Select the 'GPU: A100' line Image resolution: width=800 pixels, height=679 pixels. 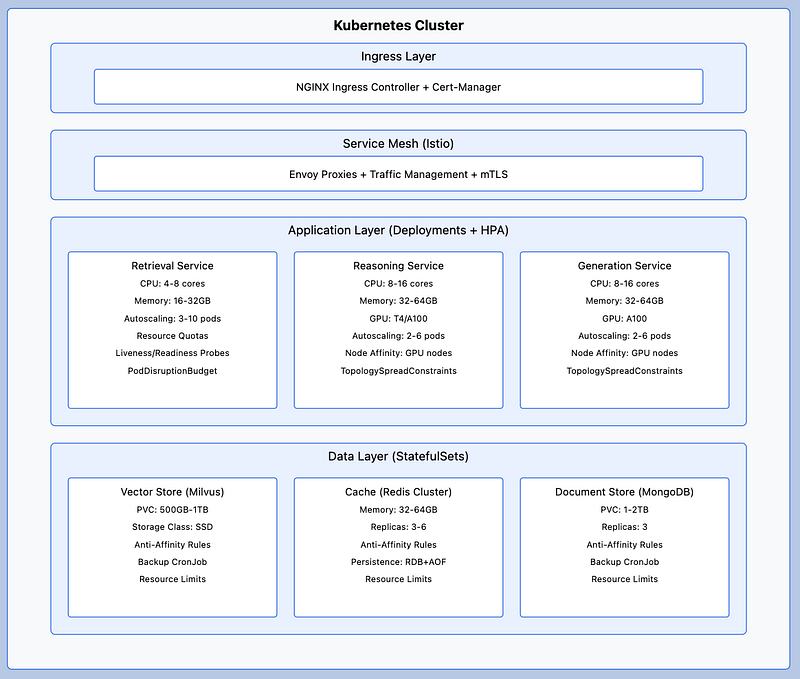624,319
